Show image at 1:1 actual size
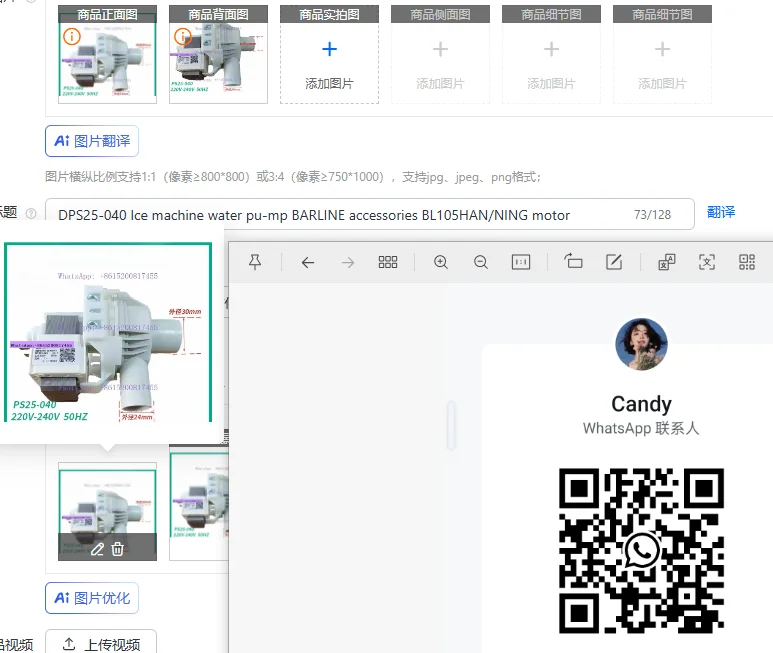Viewport: 773px width, 653px height. click(521, 262)
